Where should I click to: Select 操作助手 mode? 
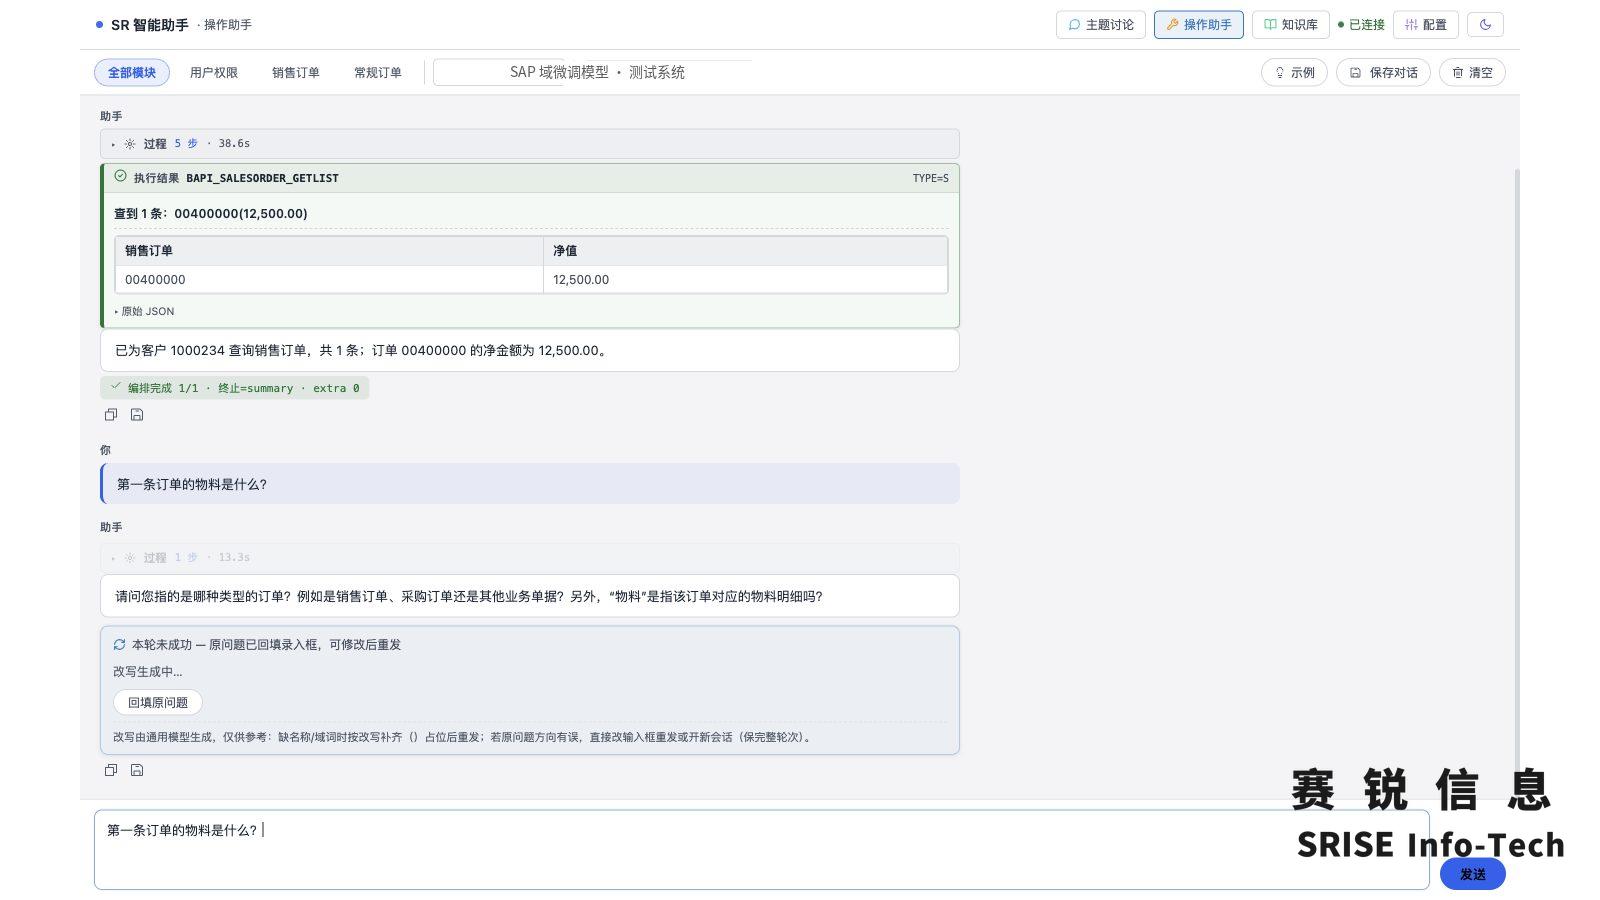click(1199, 25)
